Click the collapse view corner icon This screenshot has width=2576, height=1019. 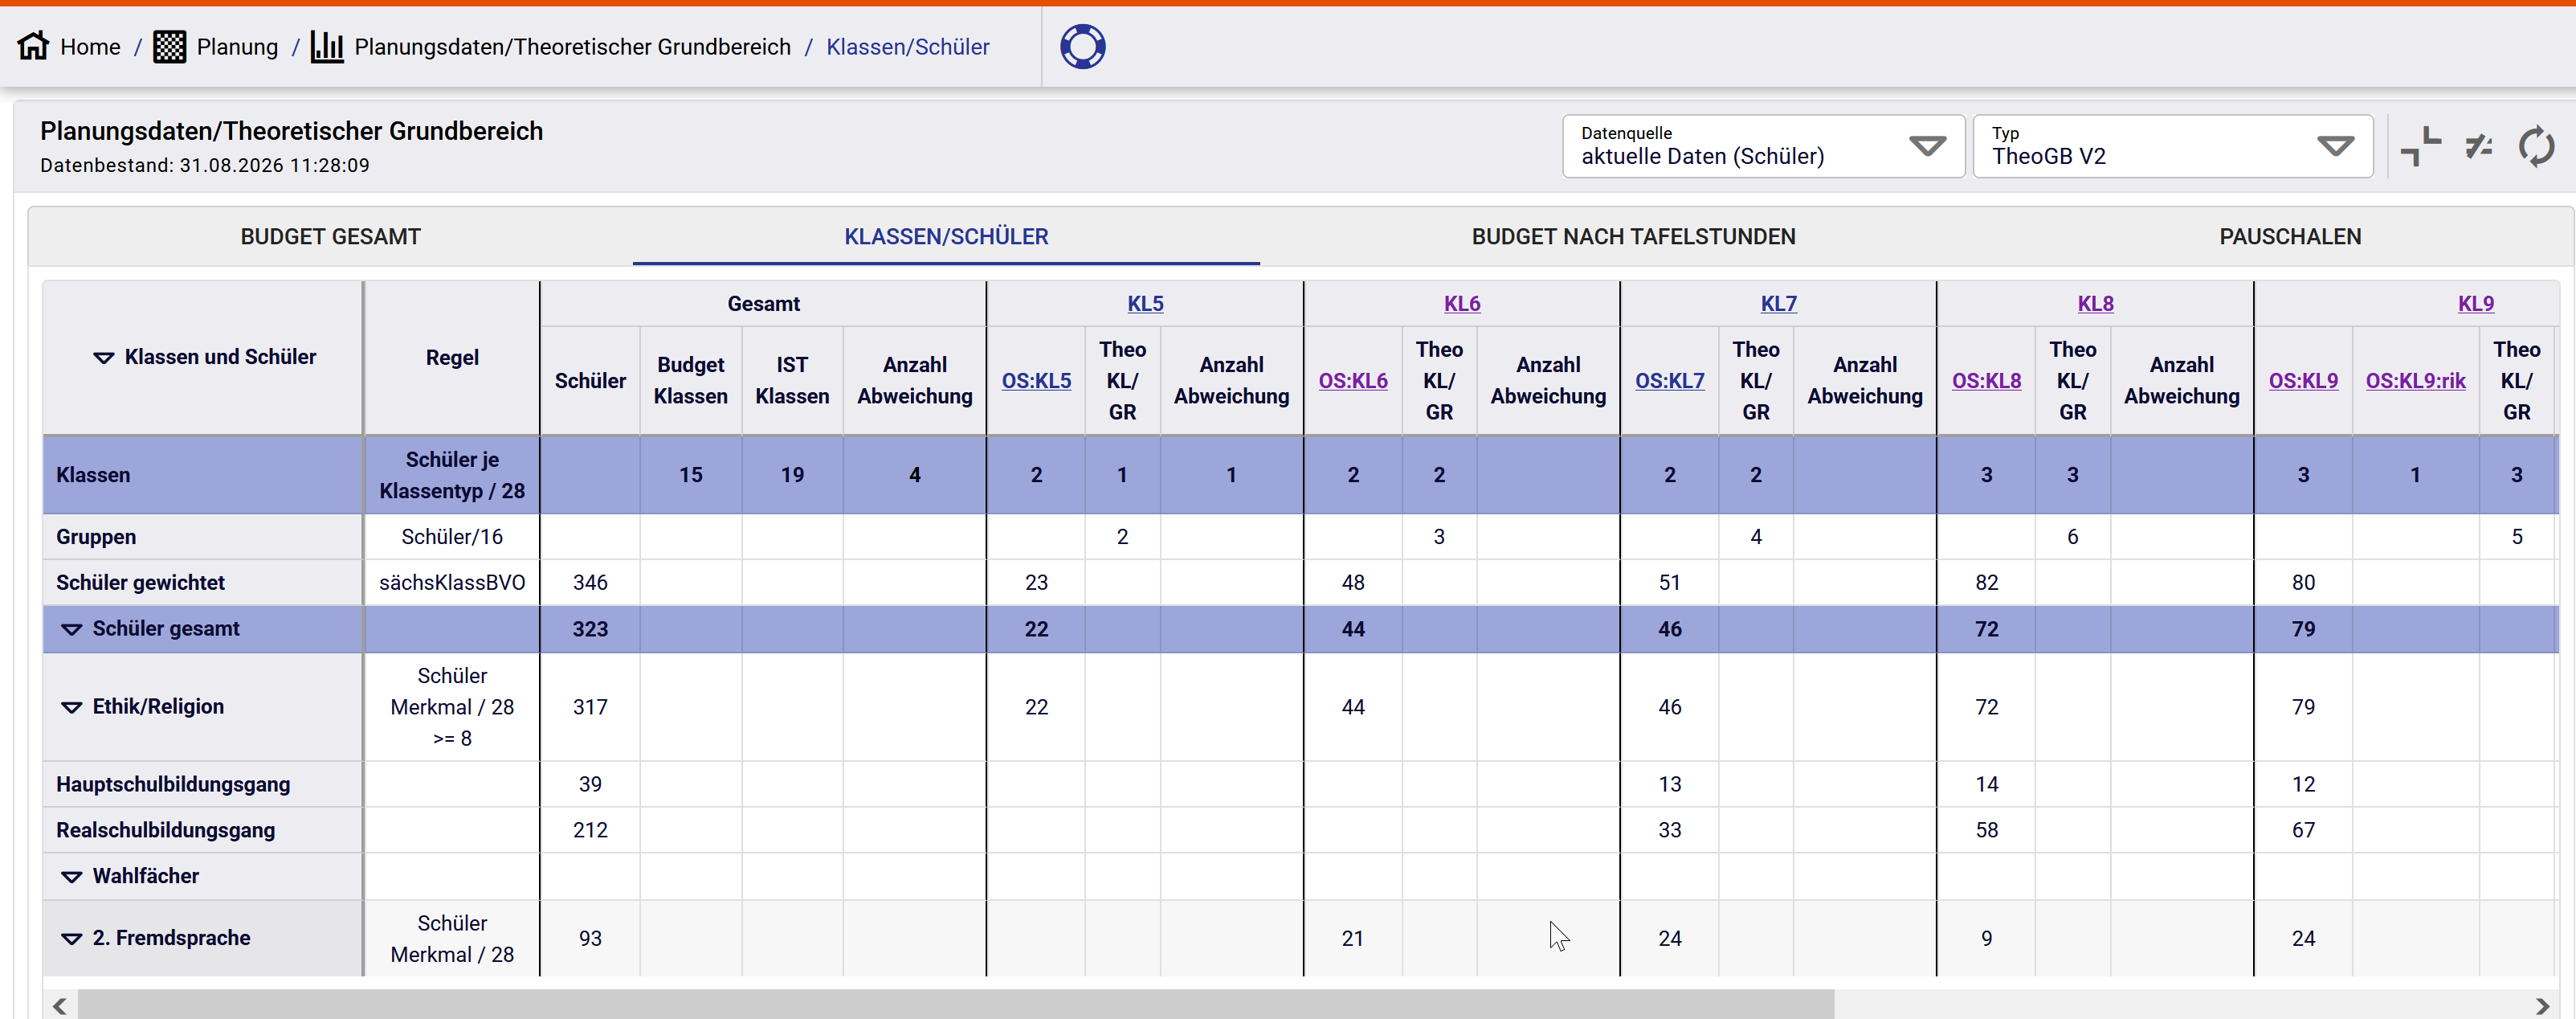(2421, 147)
